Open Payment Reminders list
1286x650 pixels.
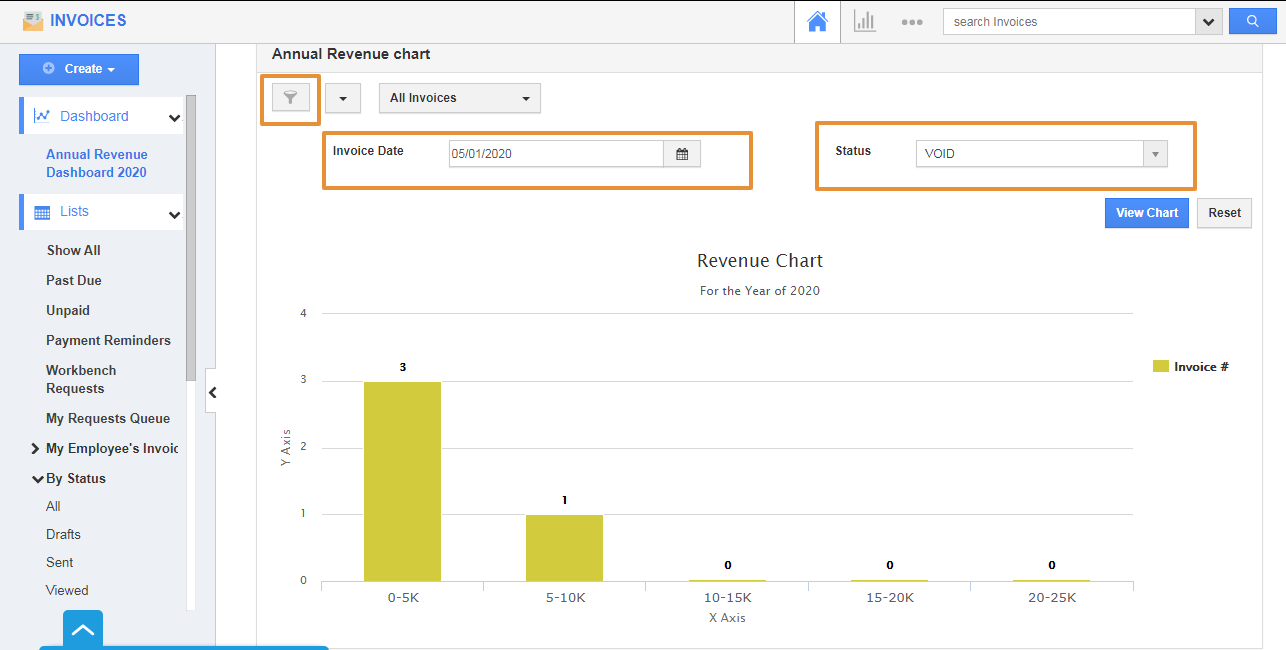[108, 340]
